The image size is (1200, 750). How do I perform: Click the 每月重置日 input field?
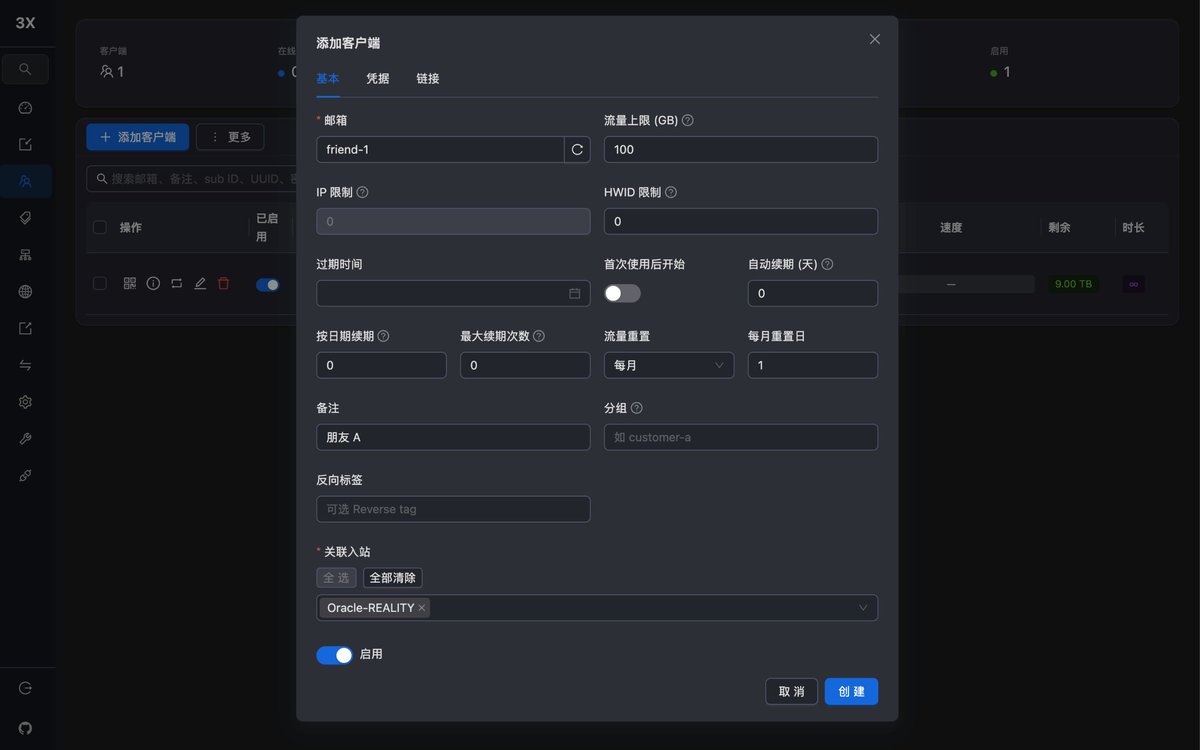(x=813, y=365)
